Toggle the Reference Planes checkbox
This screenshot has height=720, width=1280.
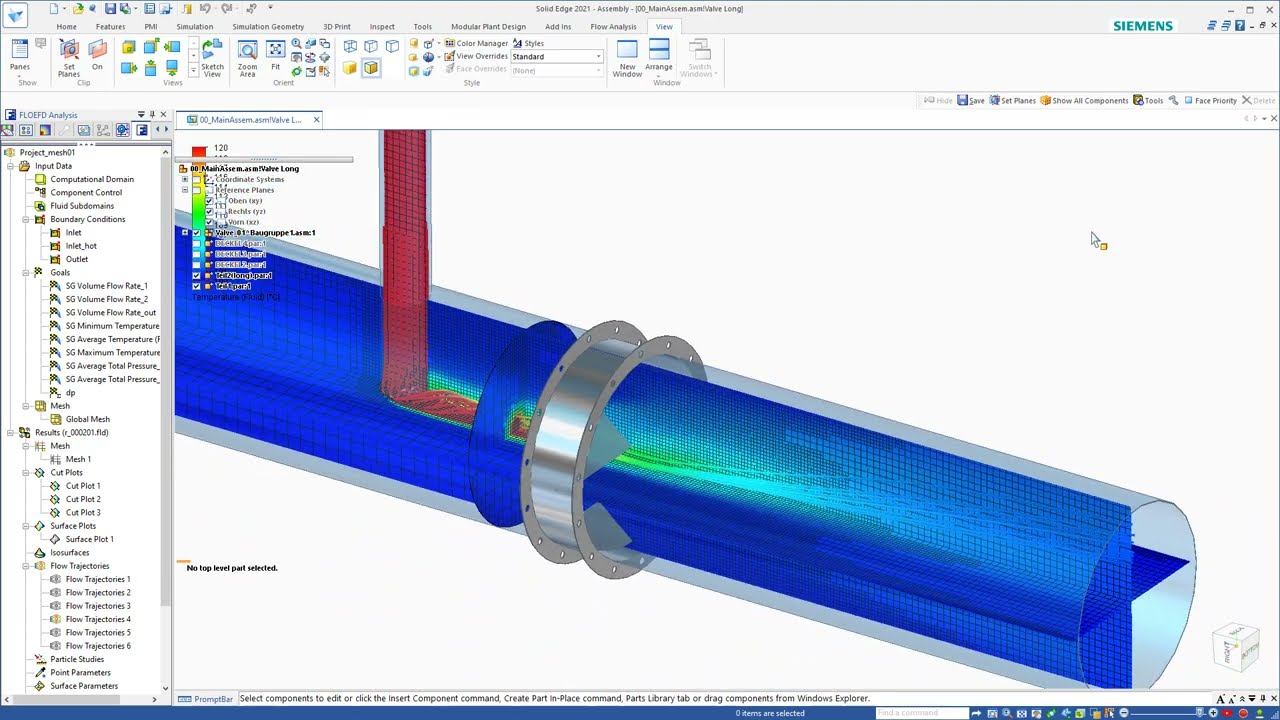click(x=196, y=190)
